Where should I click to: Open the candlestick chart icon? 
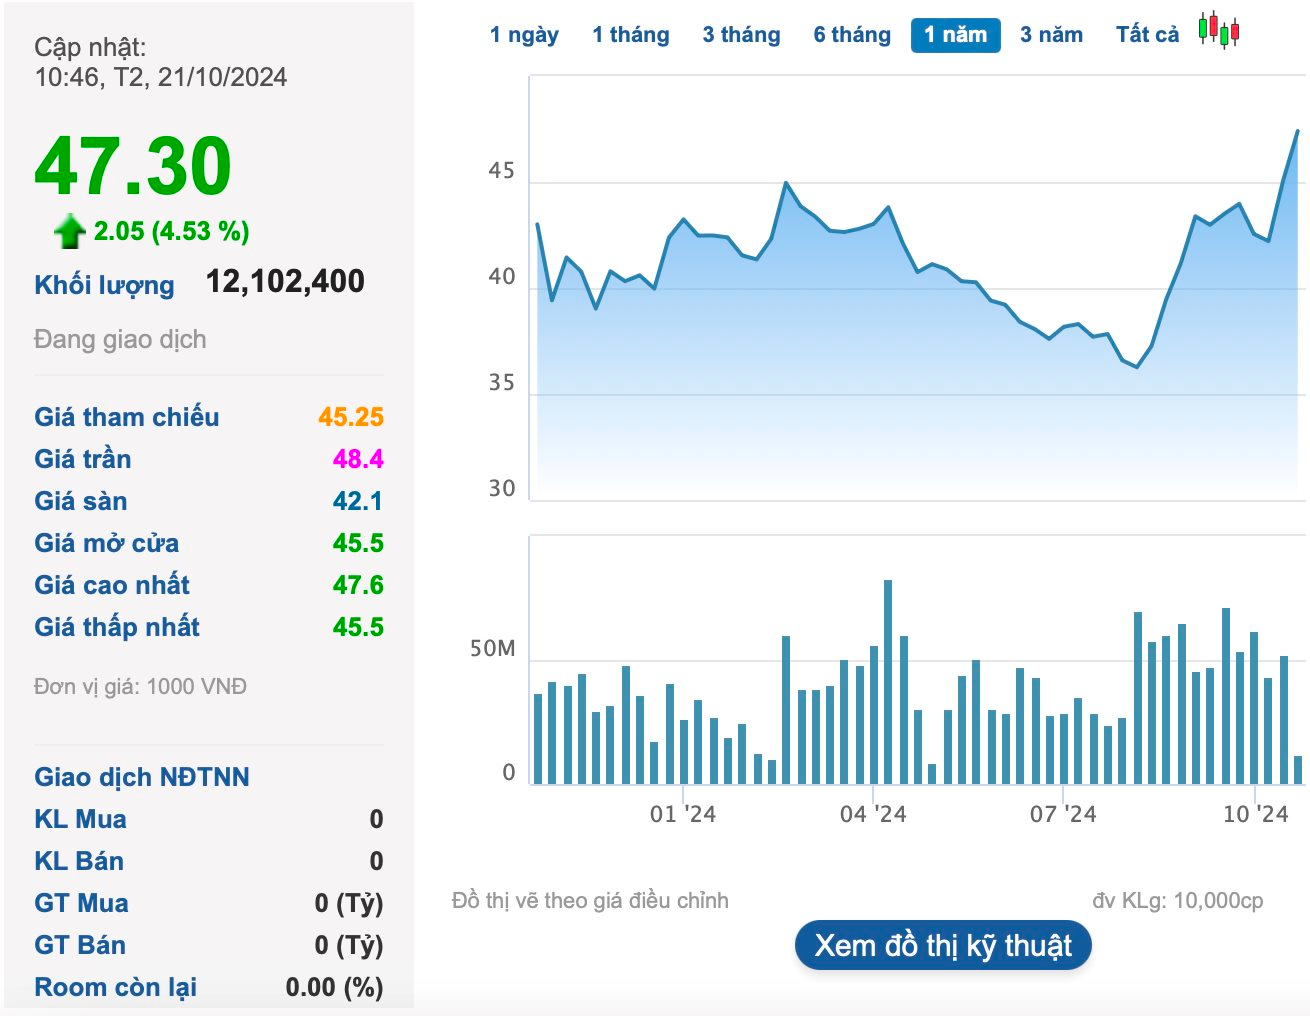[x=1219, y=31]
